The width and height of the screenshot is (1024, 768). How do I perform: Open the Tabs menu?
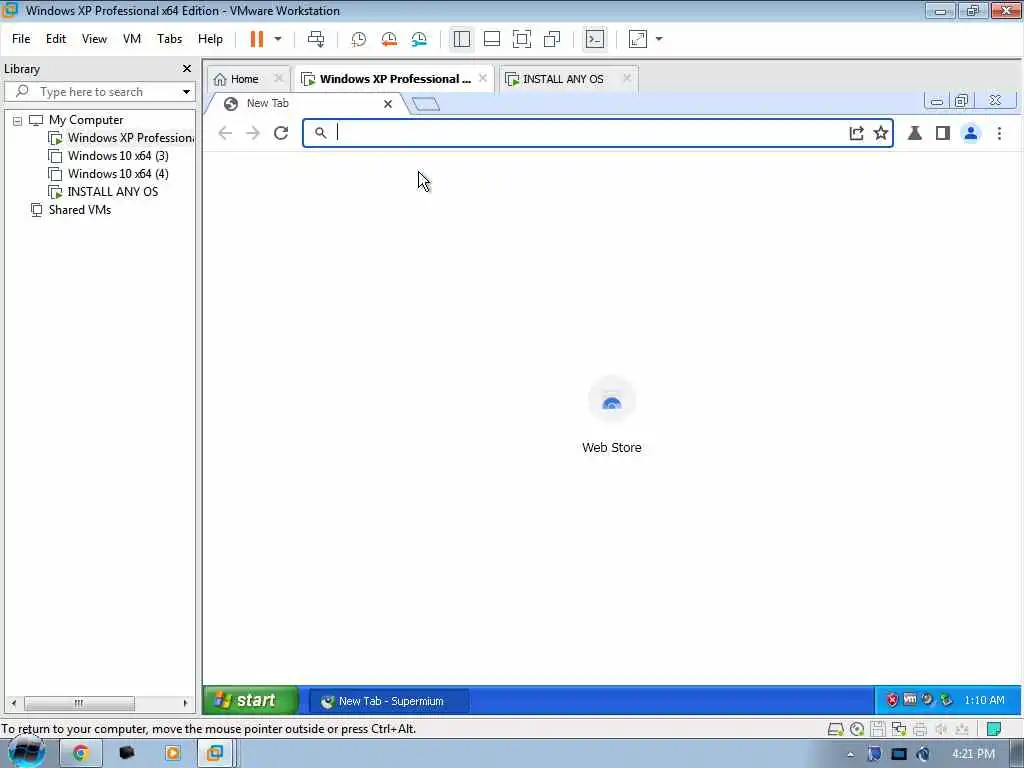(169, 39)
